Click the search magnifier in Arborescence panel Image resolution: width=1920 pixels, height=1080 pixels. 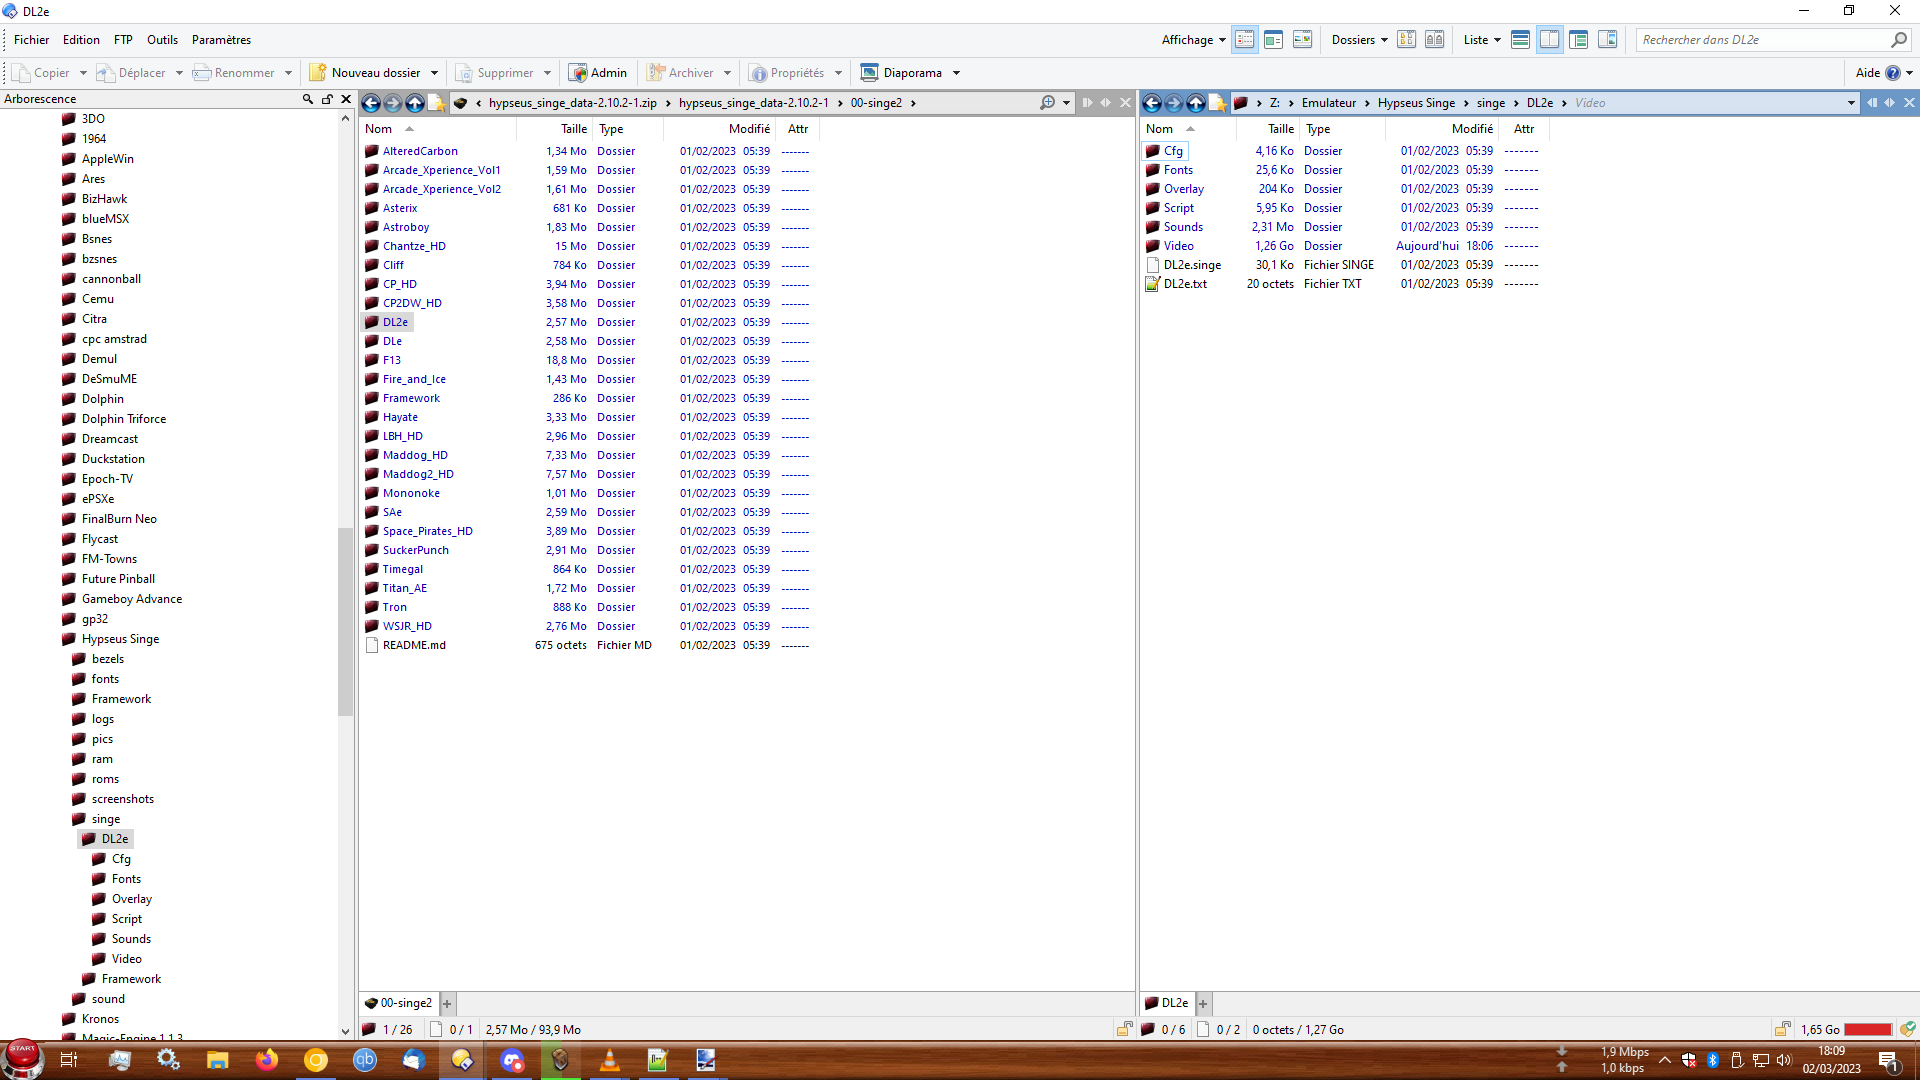coord(308,99)
